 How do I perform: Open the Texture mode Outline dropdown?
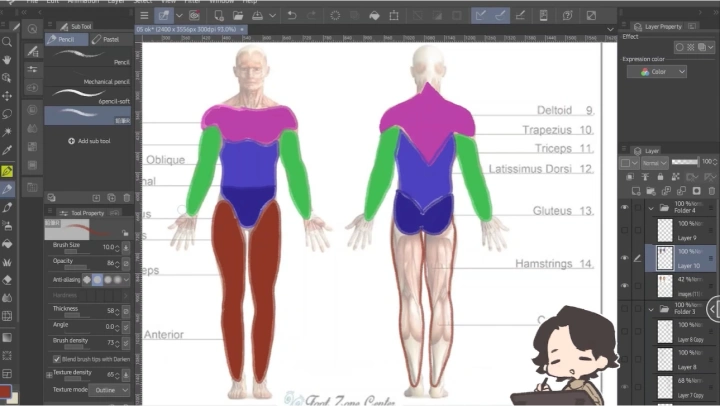[109, 390]
